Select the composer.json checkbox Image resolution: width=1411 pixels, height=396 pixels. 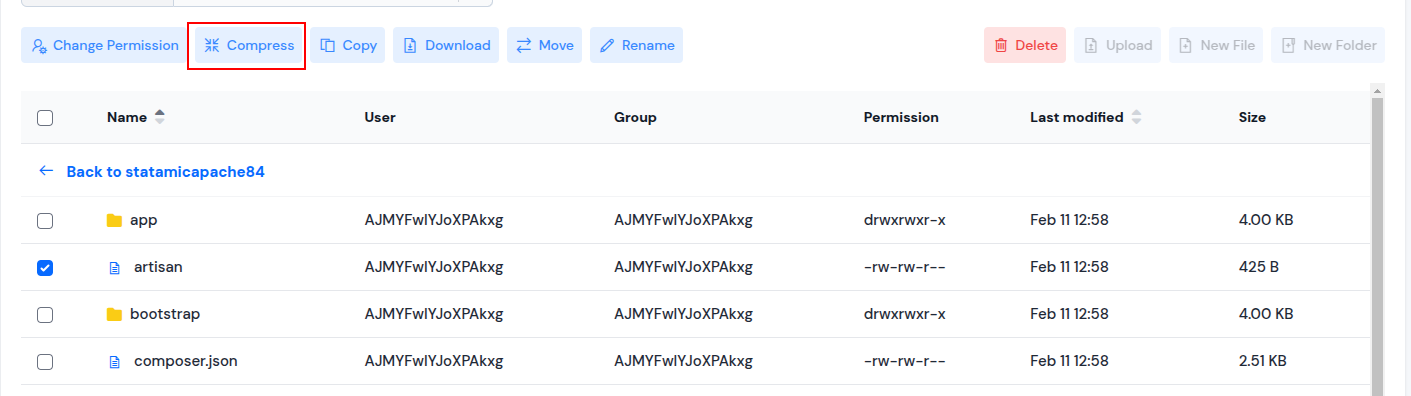(x=45, y=361)
